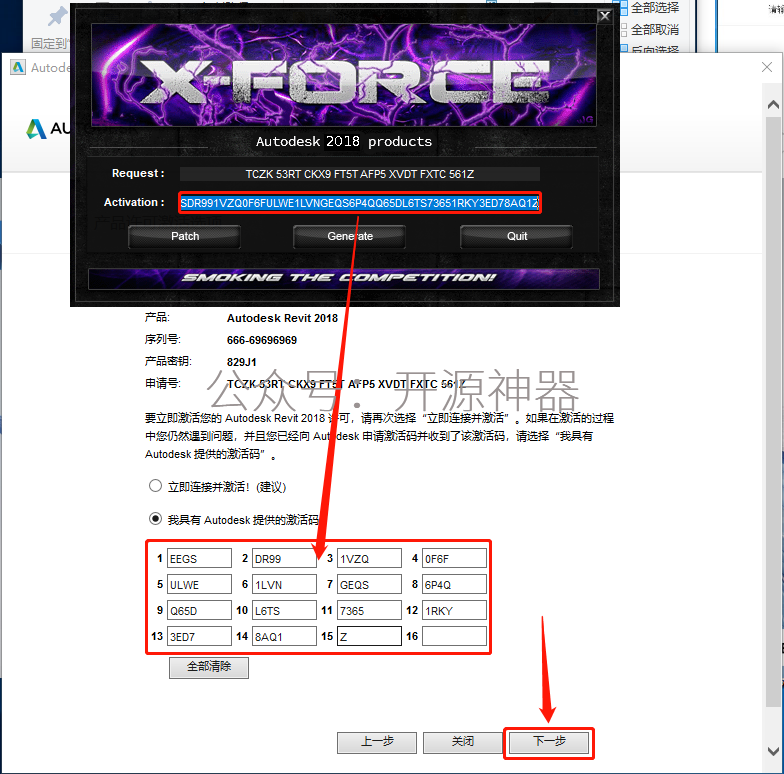
Task: Click the Generate button in X-Force
Action: pos(350,236)
